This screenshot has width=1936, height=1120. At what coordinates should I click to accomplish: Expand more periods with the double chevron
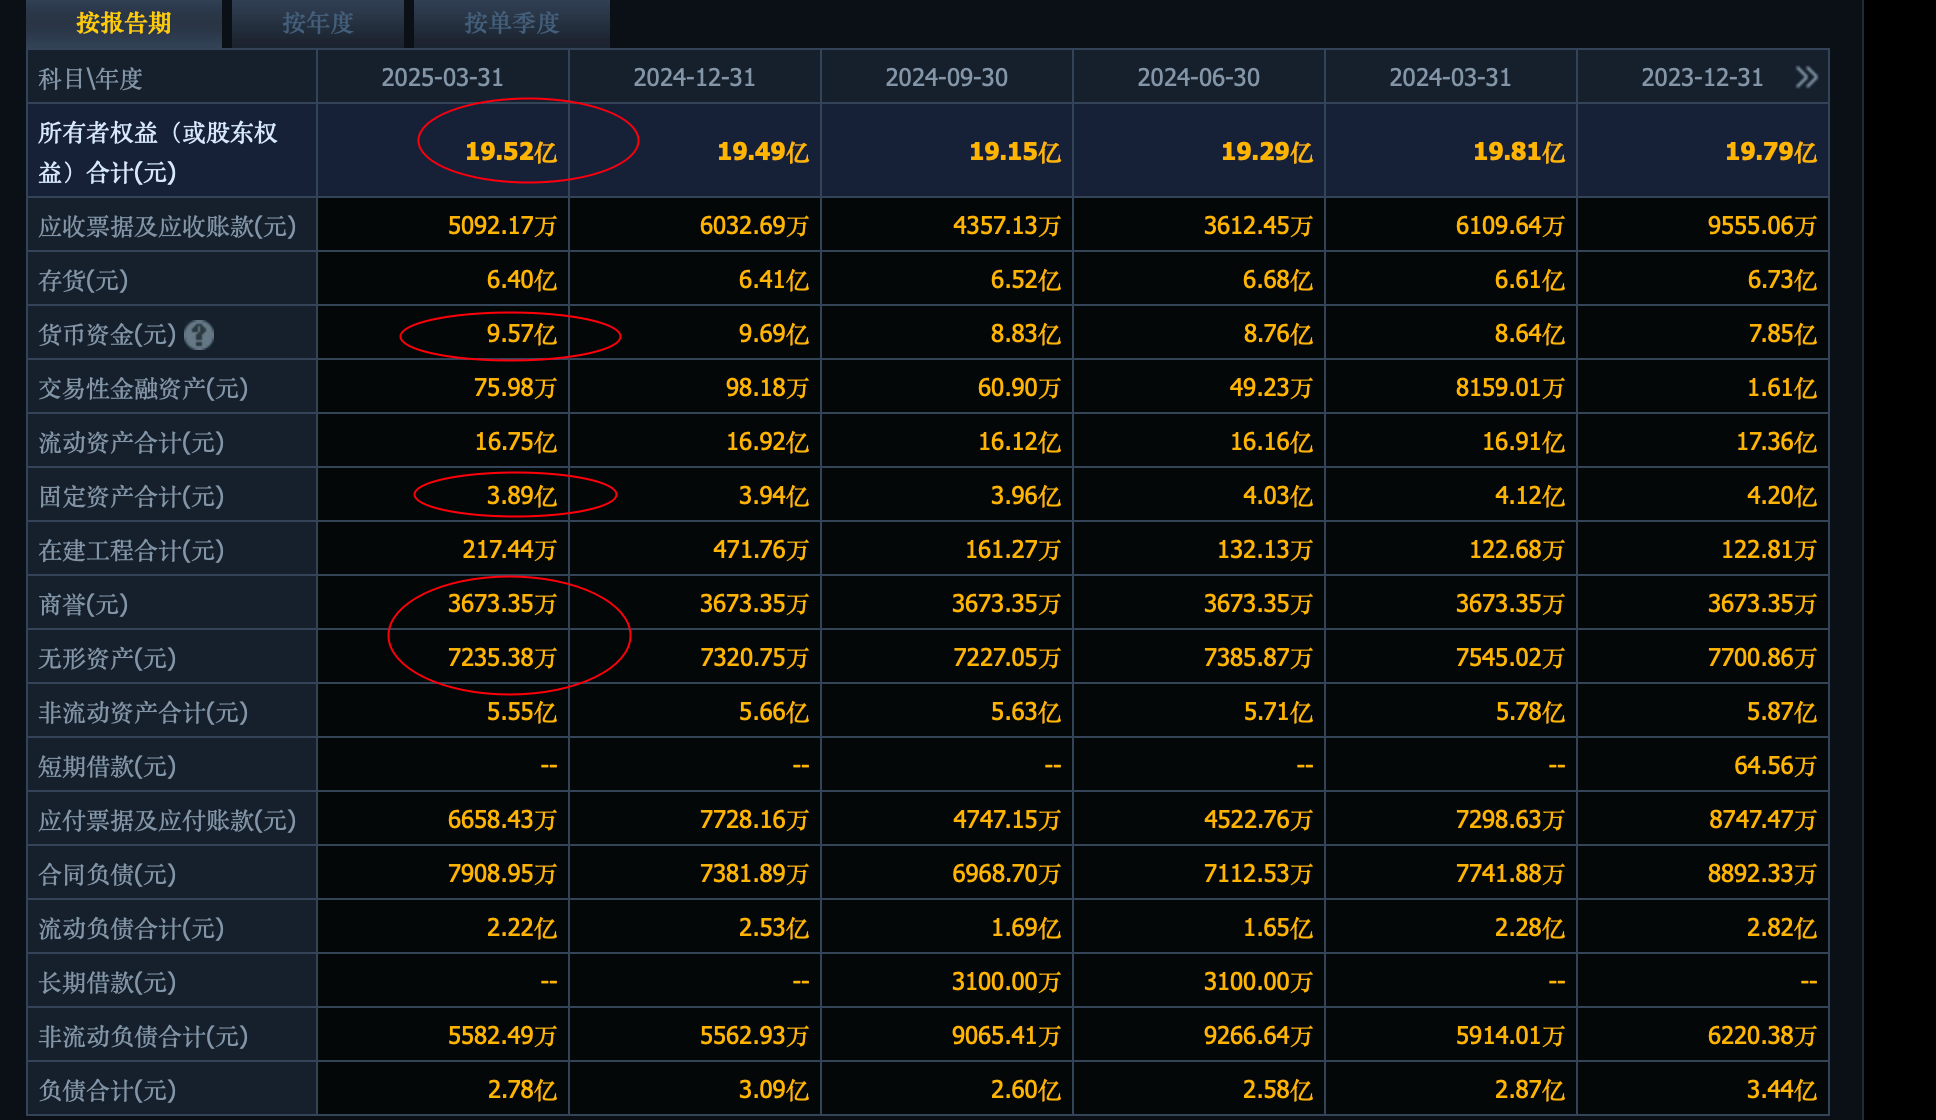[x=1806, y=77]
